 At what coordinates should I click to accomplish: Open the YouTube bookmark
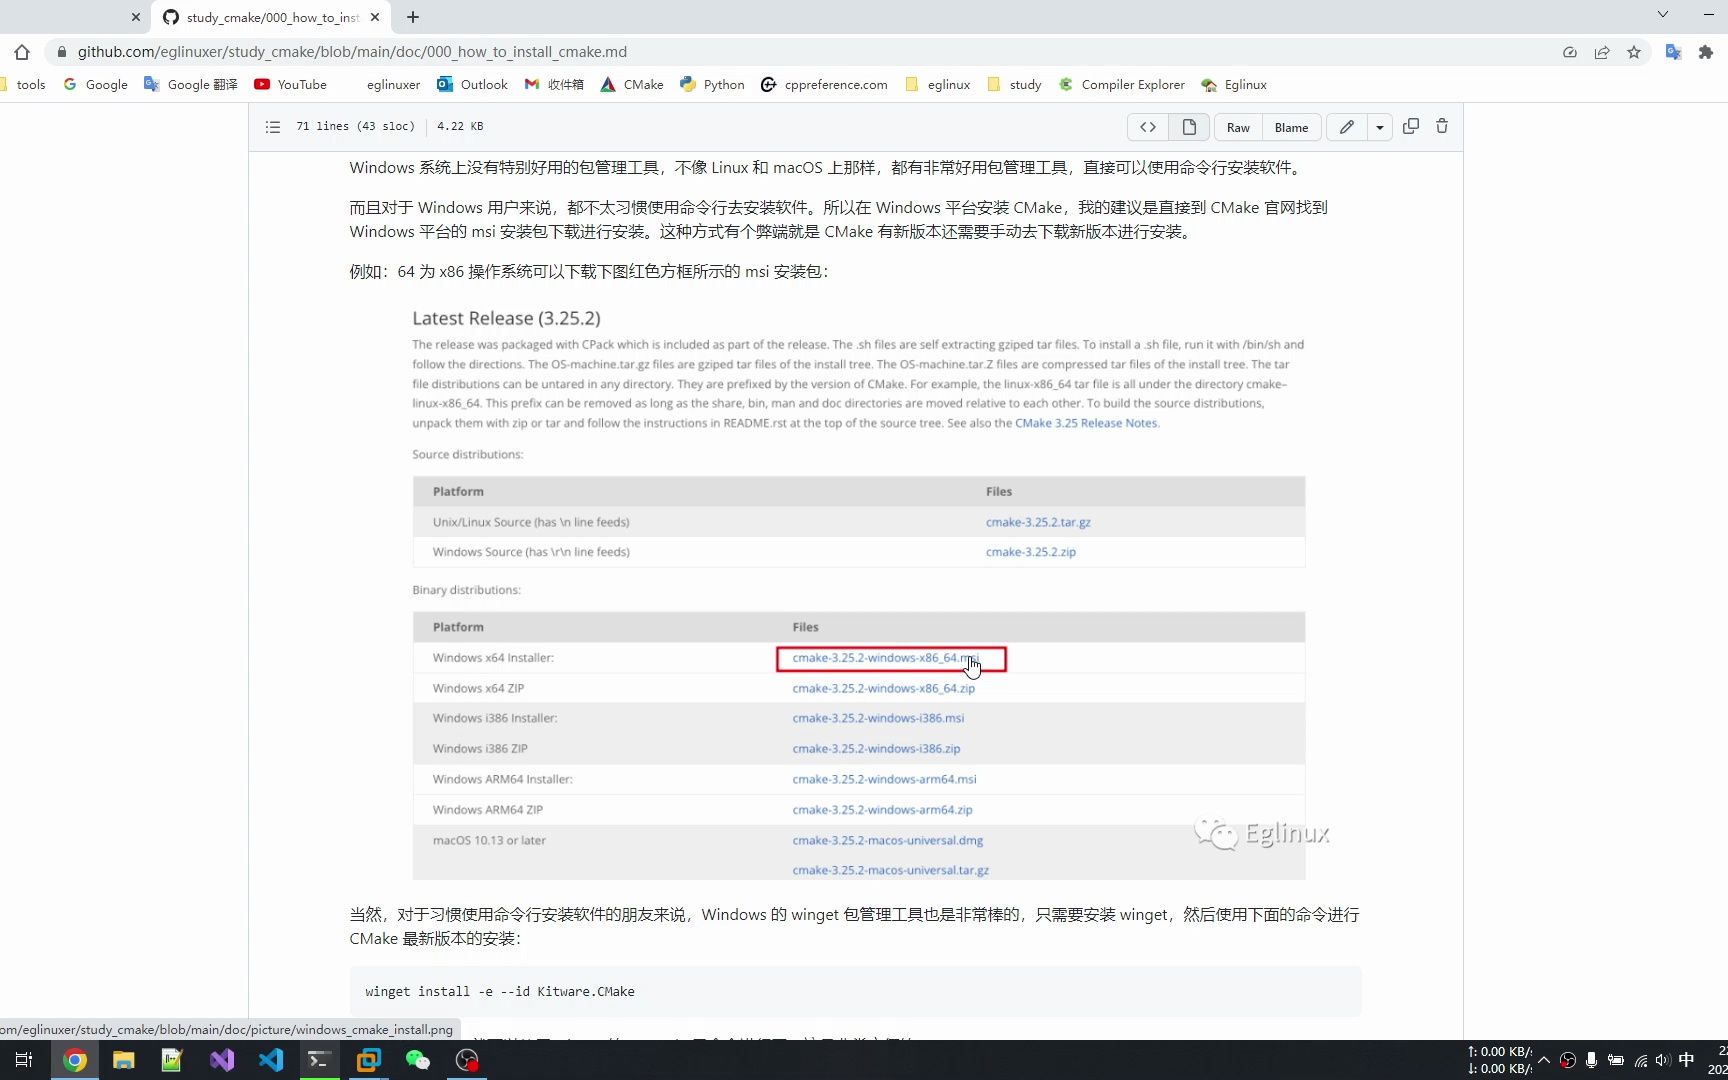[x=291, y=85]
